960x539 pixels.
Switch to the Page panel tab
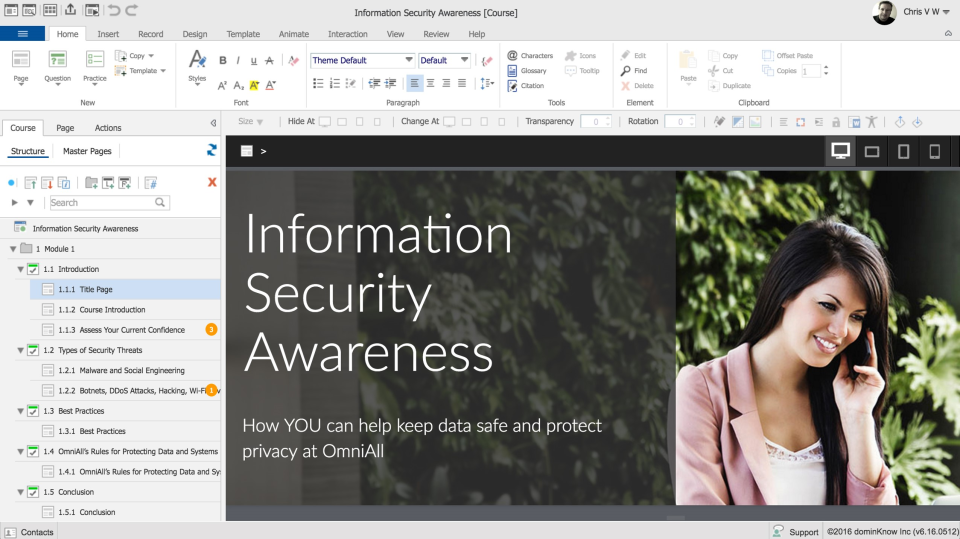(x=65, y=128)
